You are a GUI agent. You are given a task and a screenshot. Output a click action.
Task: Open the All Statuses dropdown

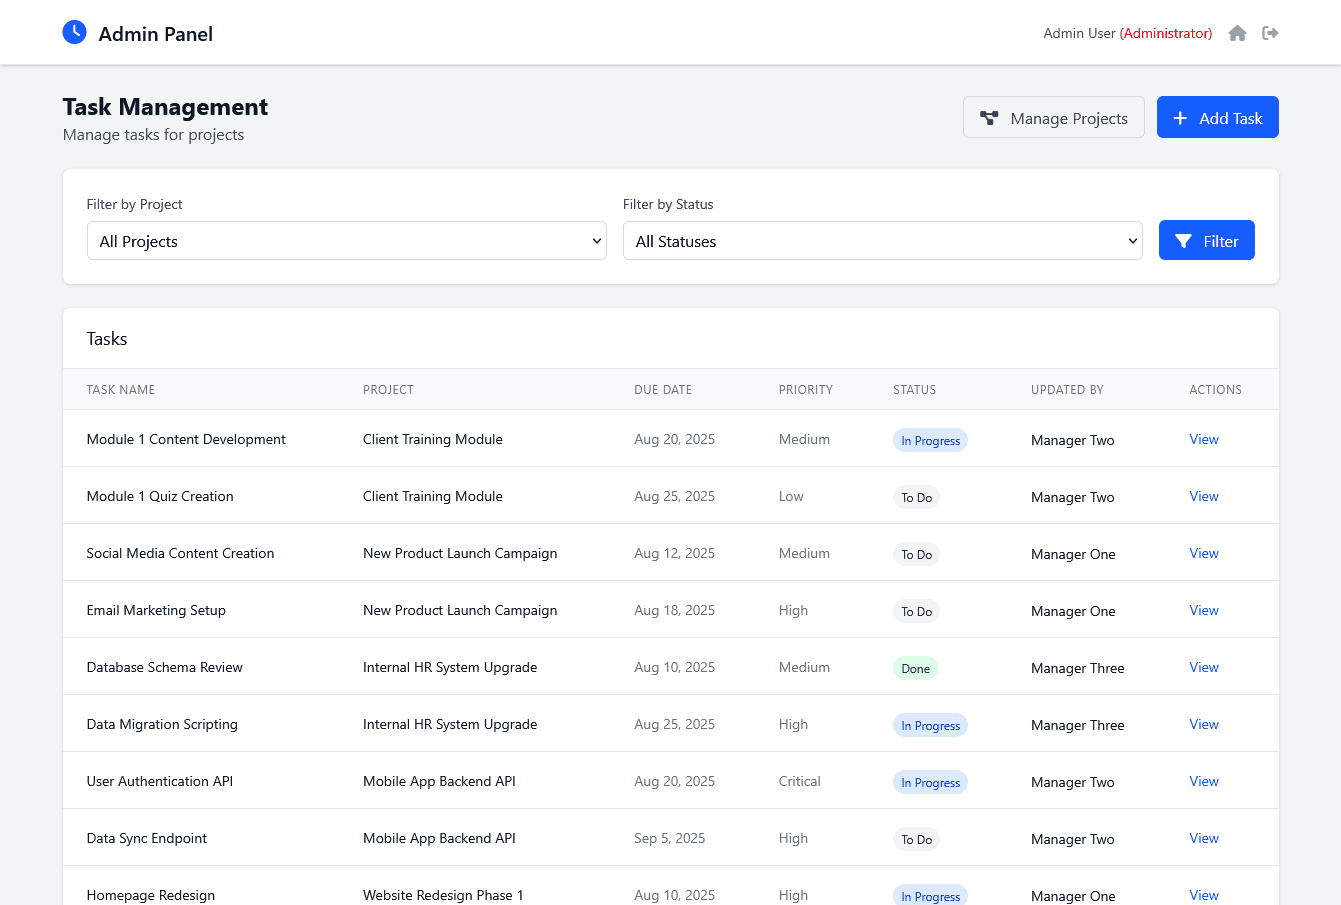882,240
